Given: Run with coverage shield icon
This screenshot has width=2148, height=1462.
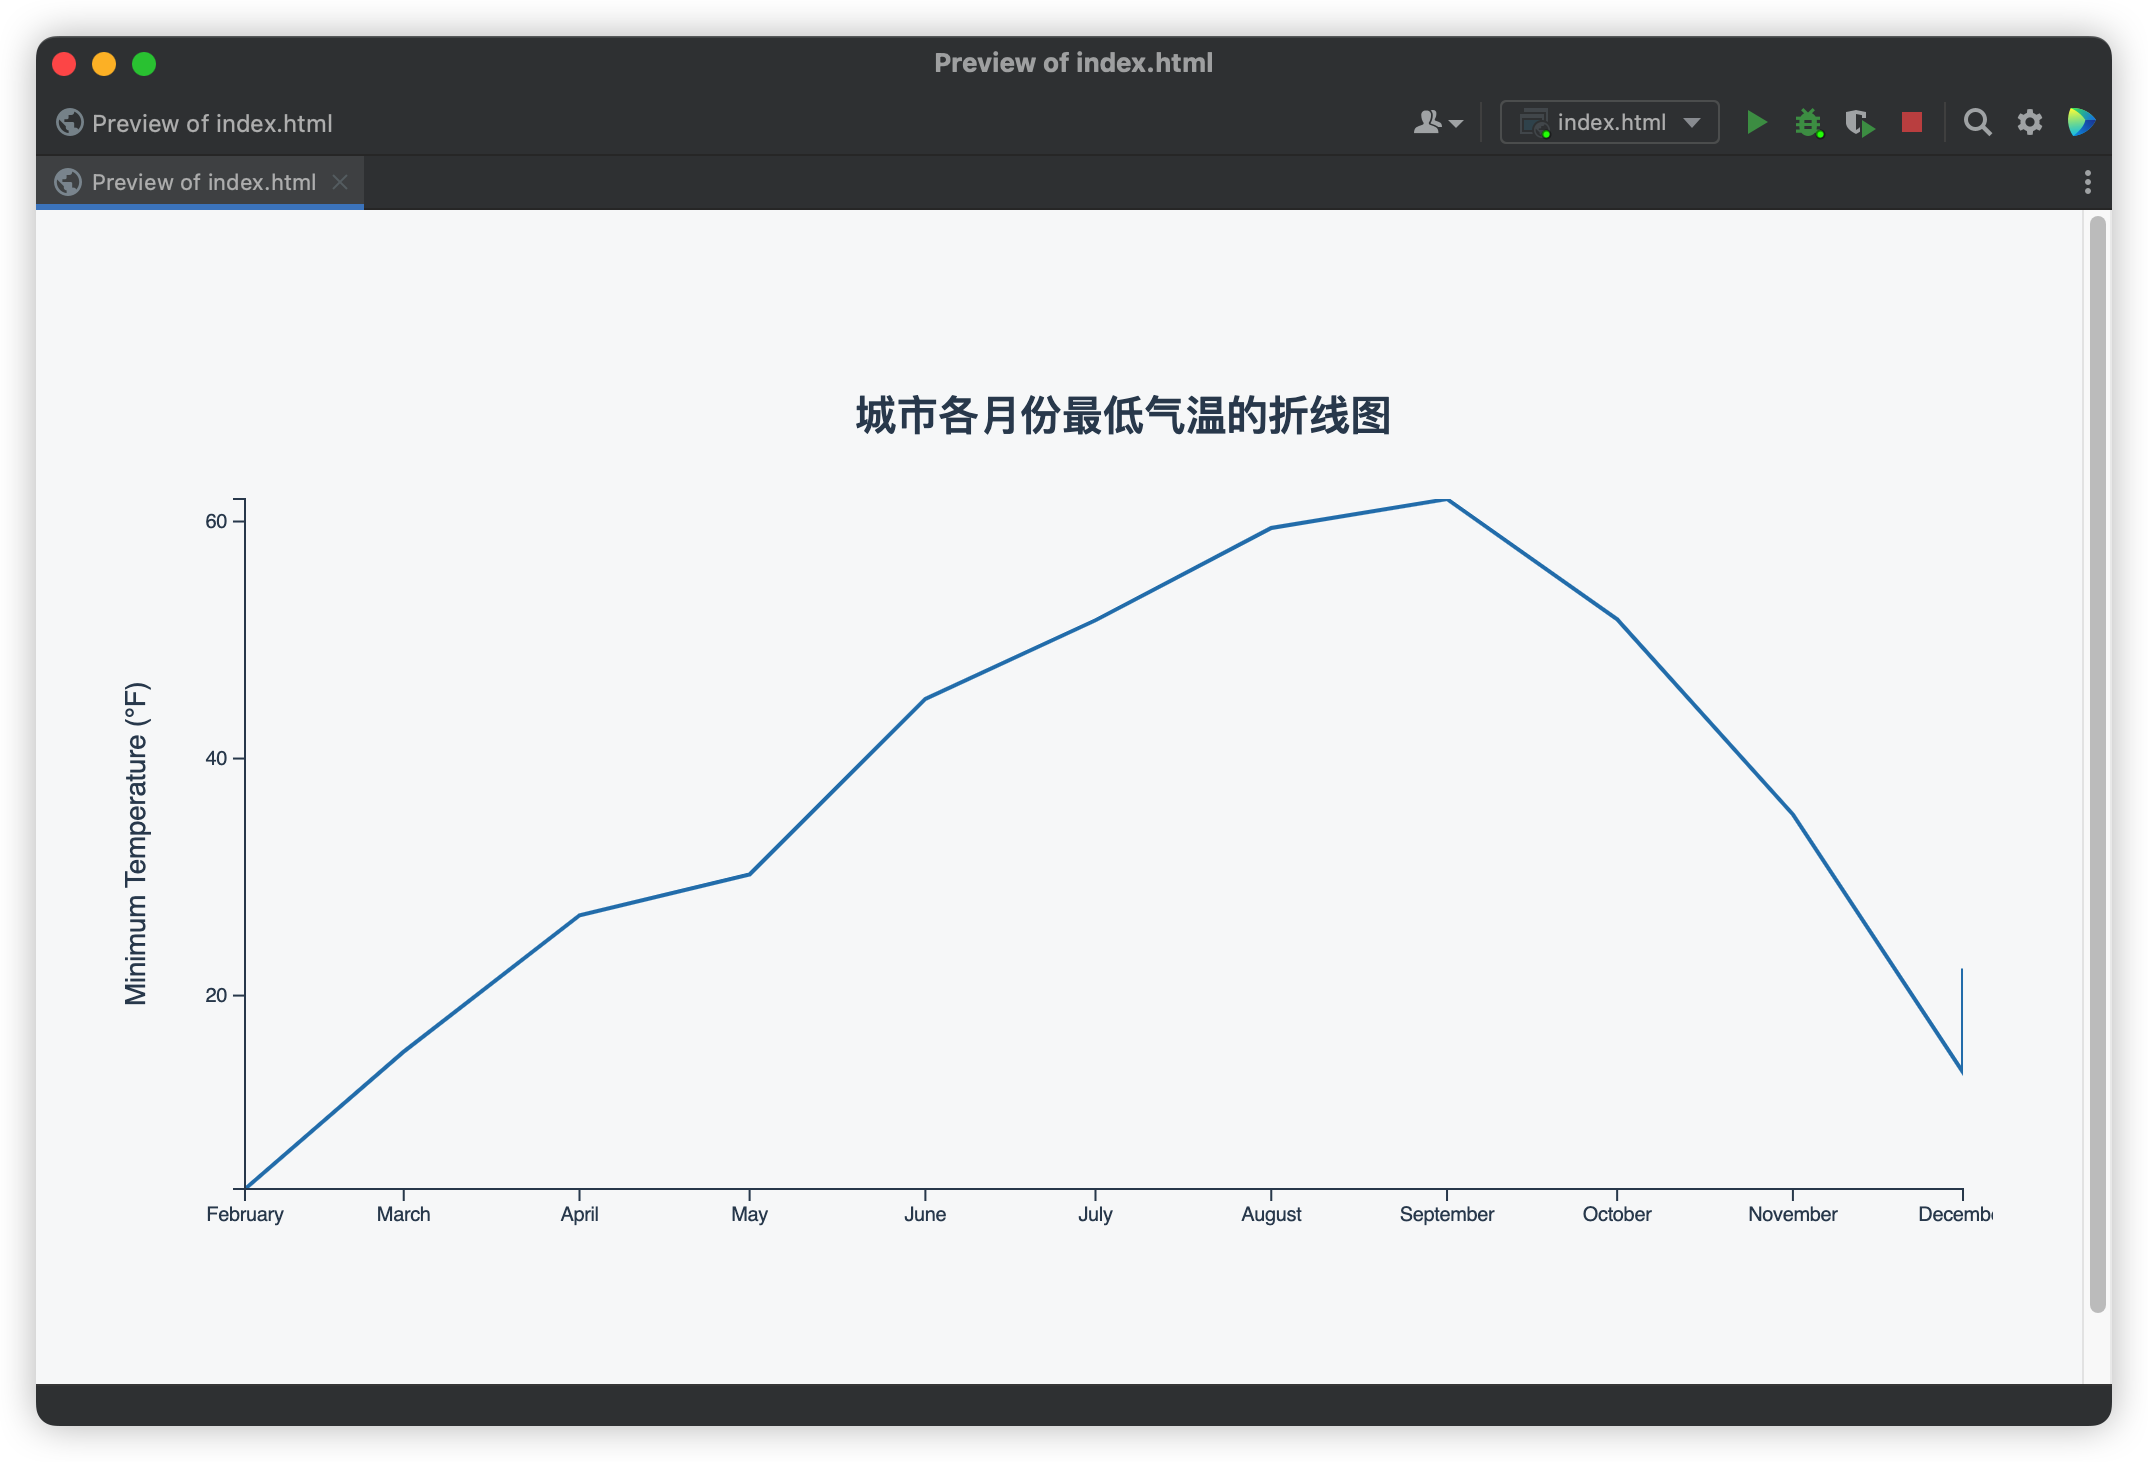Looking at the screenshot, I should click(x=1859, y=123).
